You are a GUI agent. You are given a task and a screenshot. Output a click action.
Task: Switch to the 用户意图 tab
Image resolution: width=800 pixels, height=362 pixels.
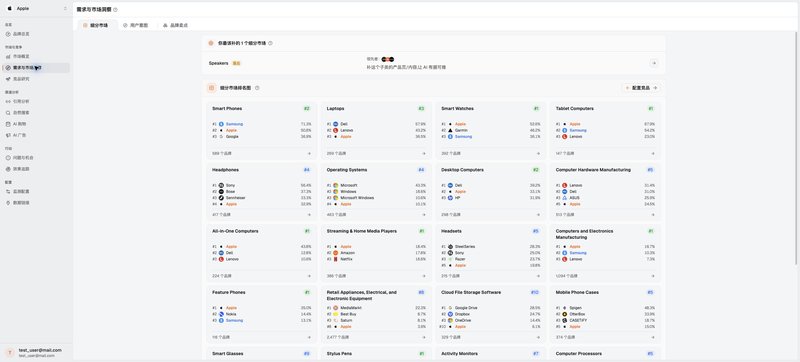136,25
